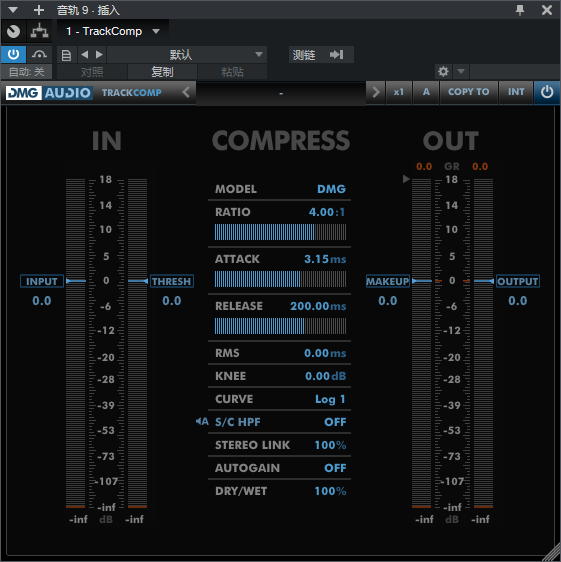Click the 0.0 value under INPUT
The image size is (561, 562).
[x=42, y=301]
